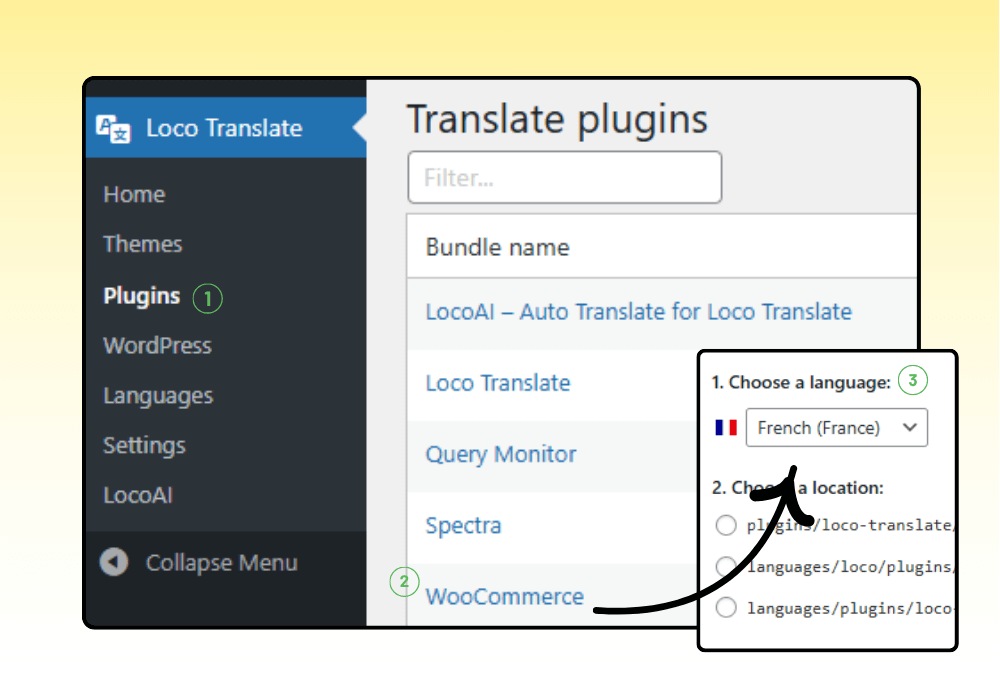Open LocoAI – Auto Translate bundle link
The image size is (1000, 700).
click(638, 312)
